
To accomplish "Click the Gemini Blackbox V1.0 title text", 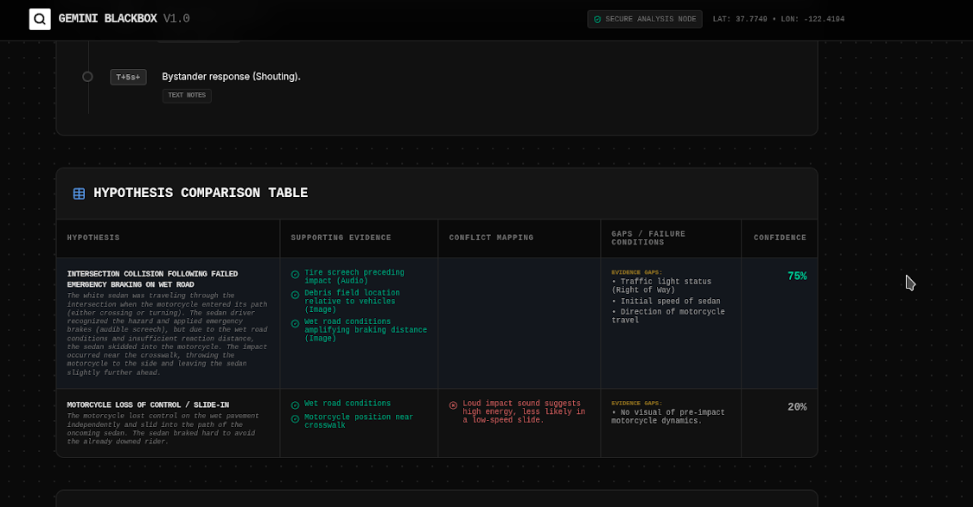I will tap(124, 19).
